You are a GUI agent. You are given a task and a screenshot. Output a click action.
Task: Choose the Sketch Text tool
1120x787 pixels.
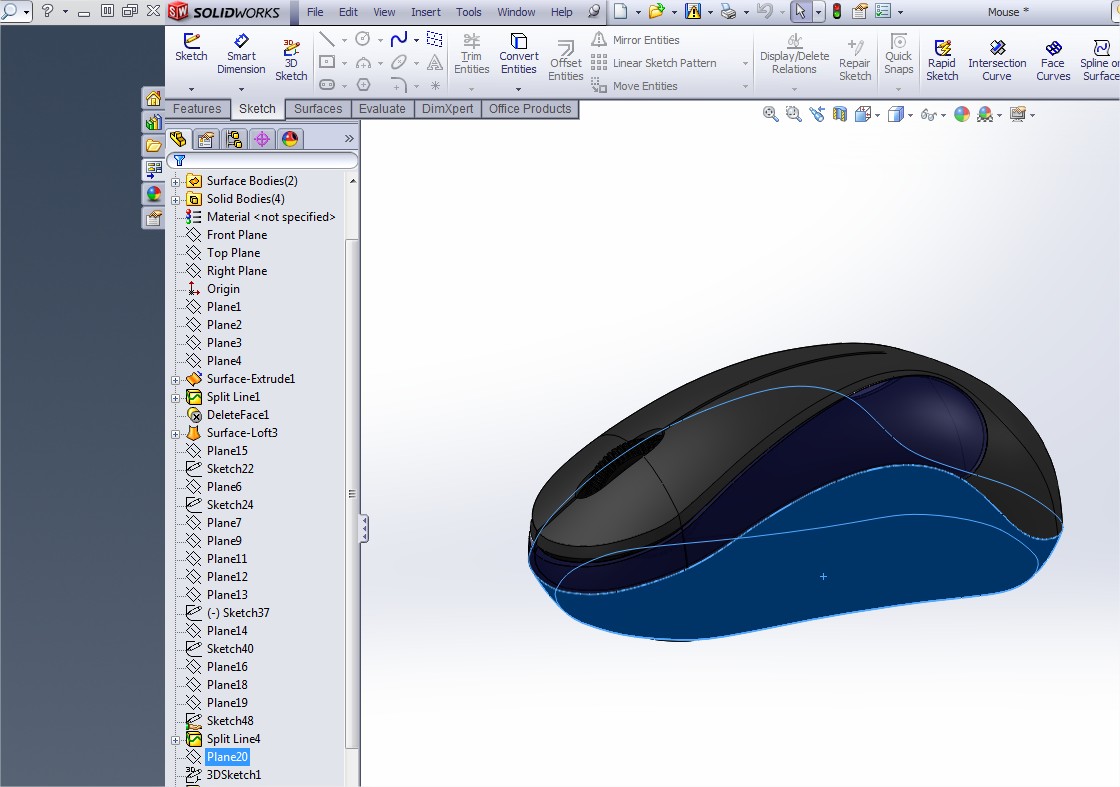pos(434,63)
